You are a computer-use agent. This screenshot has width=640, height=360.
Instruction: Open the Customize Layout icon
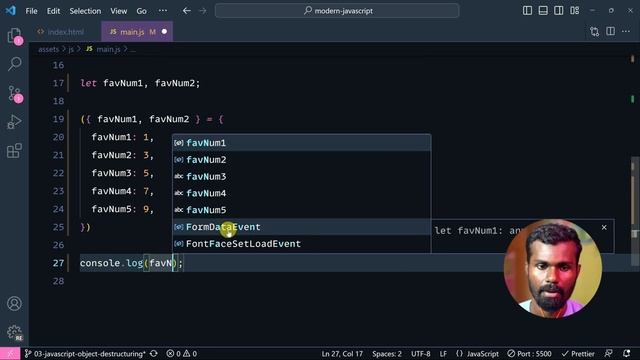pos(575,11)
